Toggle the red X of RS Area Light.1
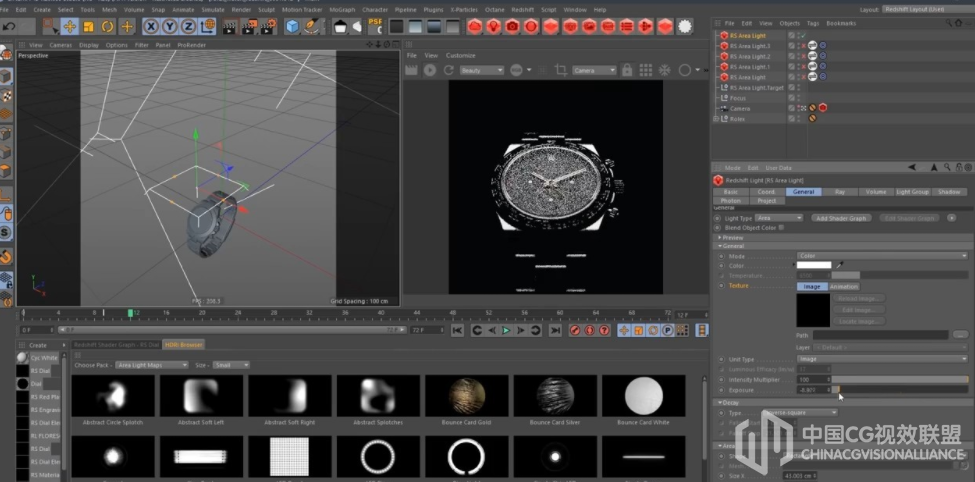Viewport: 975px width, 482px height. click(803, 67)
